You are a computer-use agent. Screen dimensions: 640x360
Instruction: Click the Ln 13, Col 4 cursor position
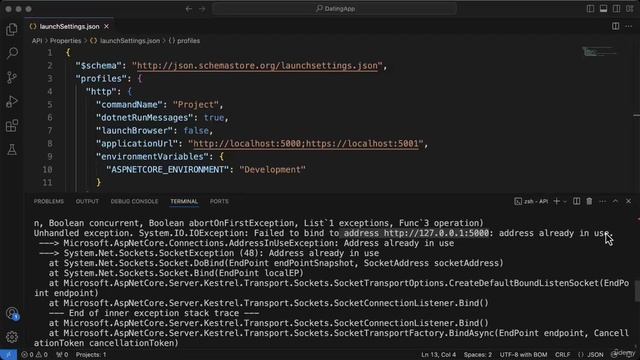point(438,355)
